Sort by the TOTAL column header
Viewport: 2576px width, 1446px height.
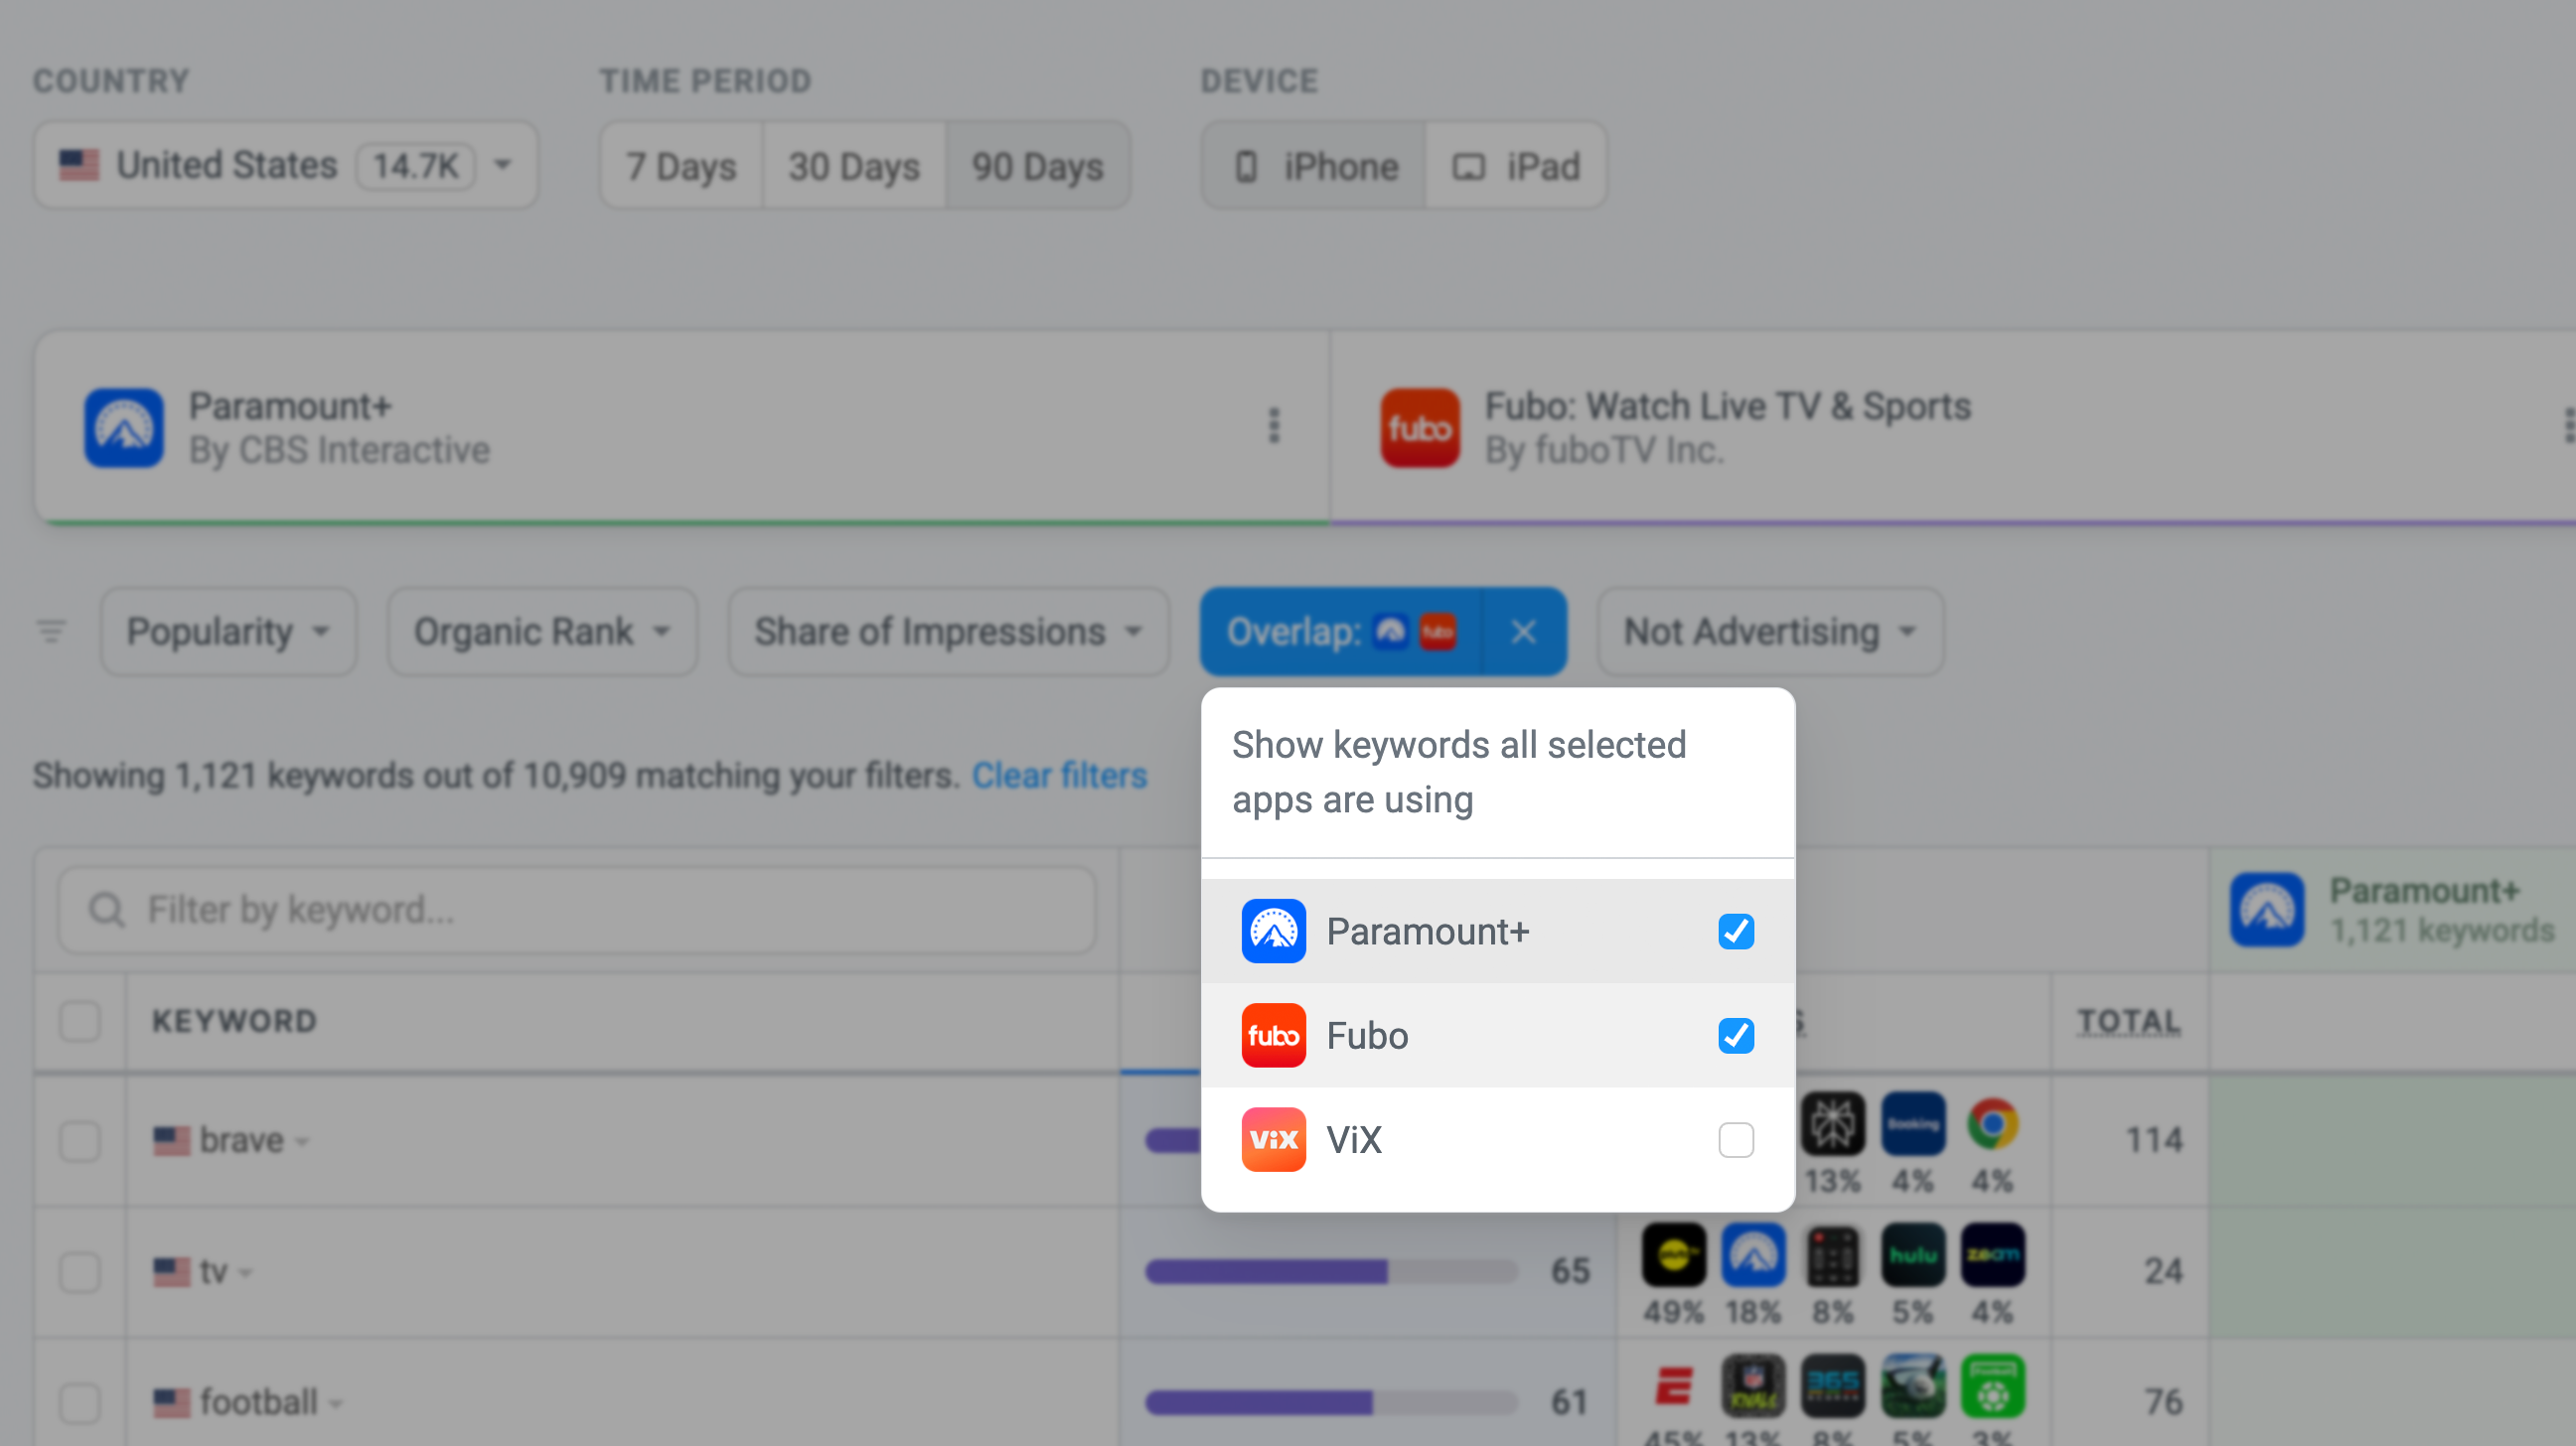[2128, 1021]
